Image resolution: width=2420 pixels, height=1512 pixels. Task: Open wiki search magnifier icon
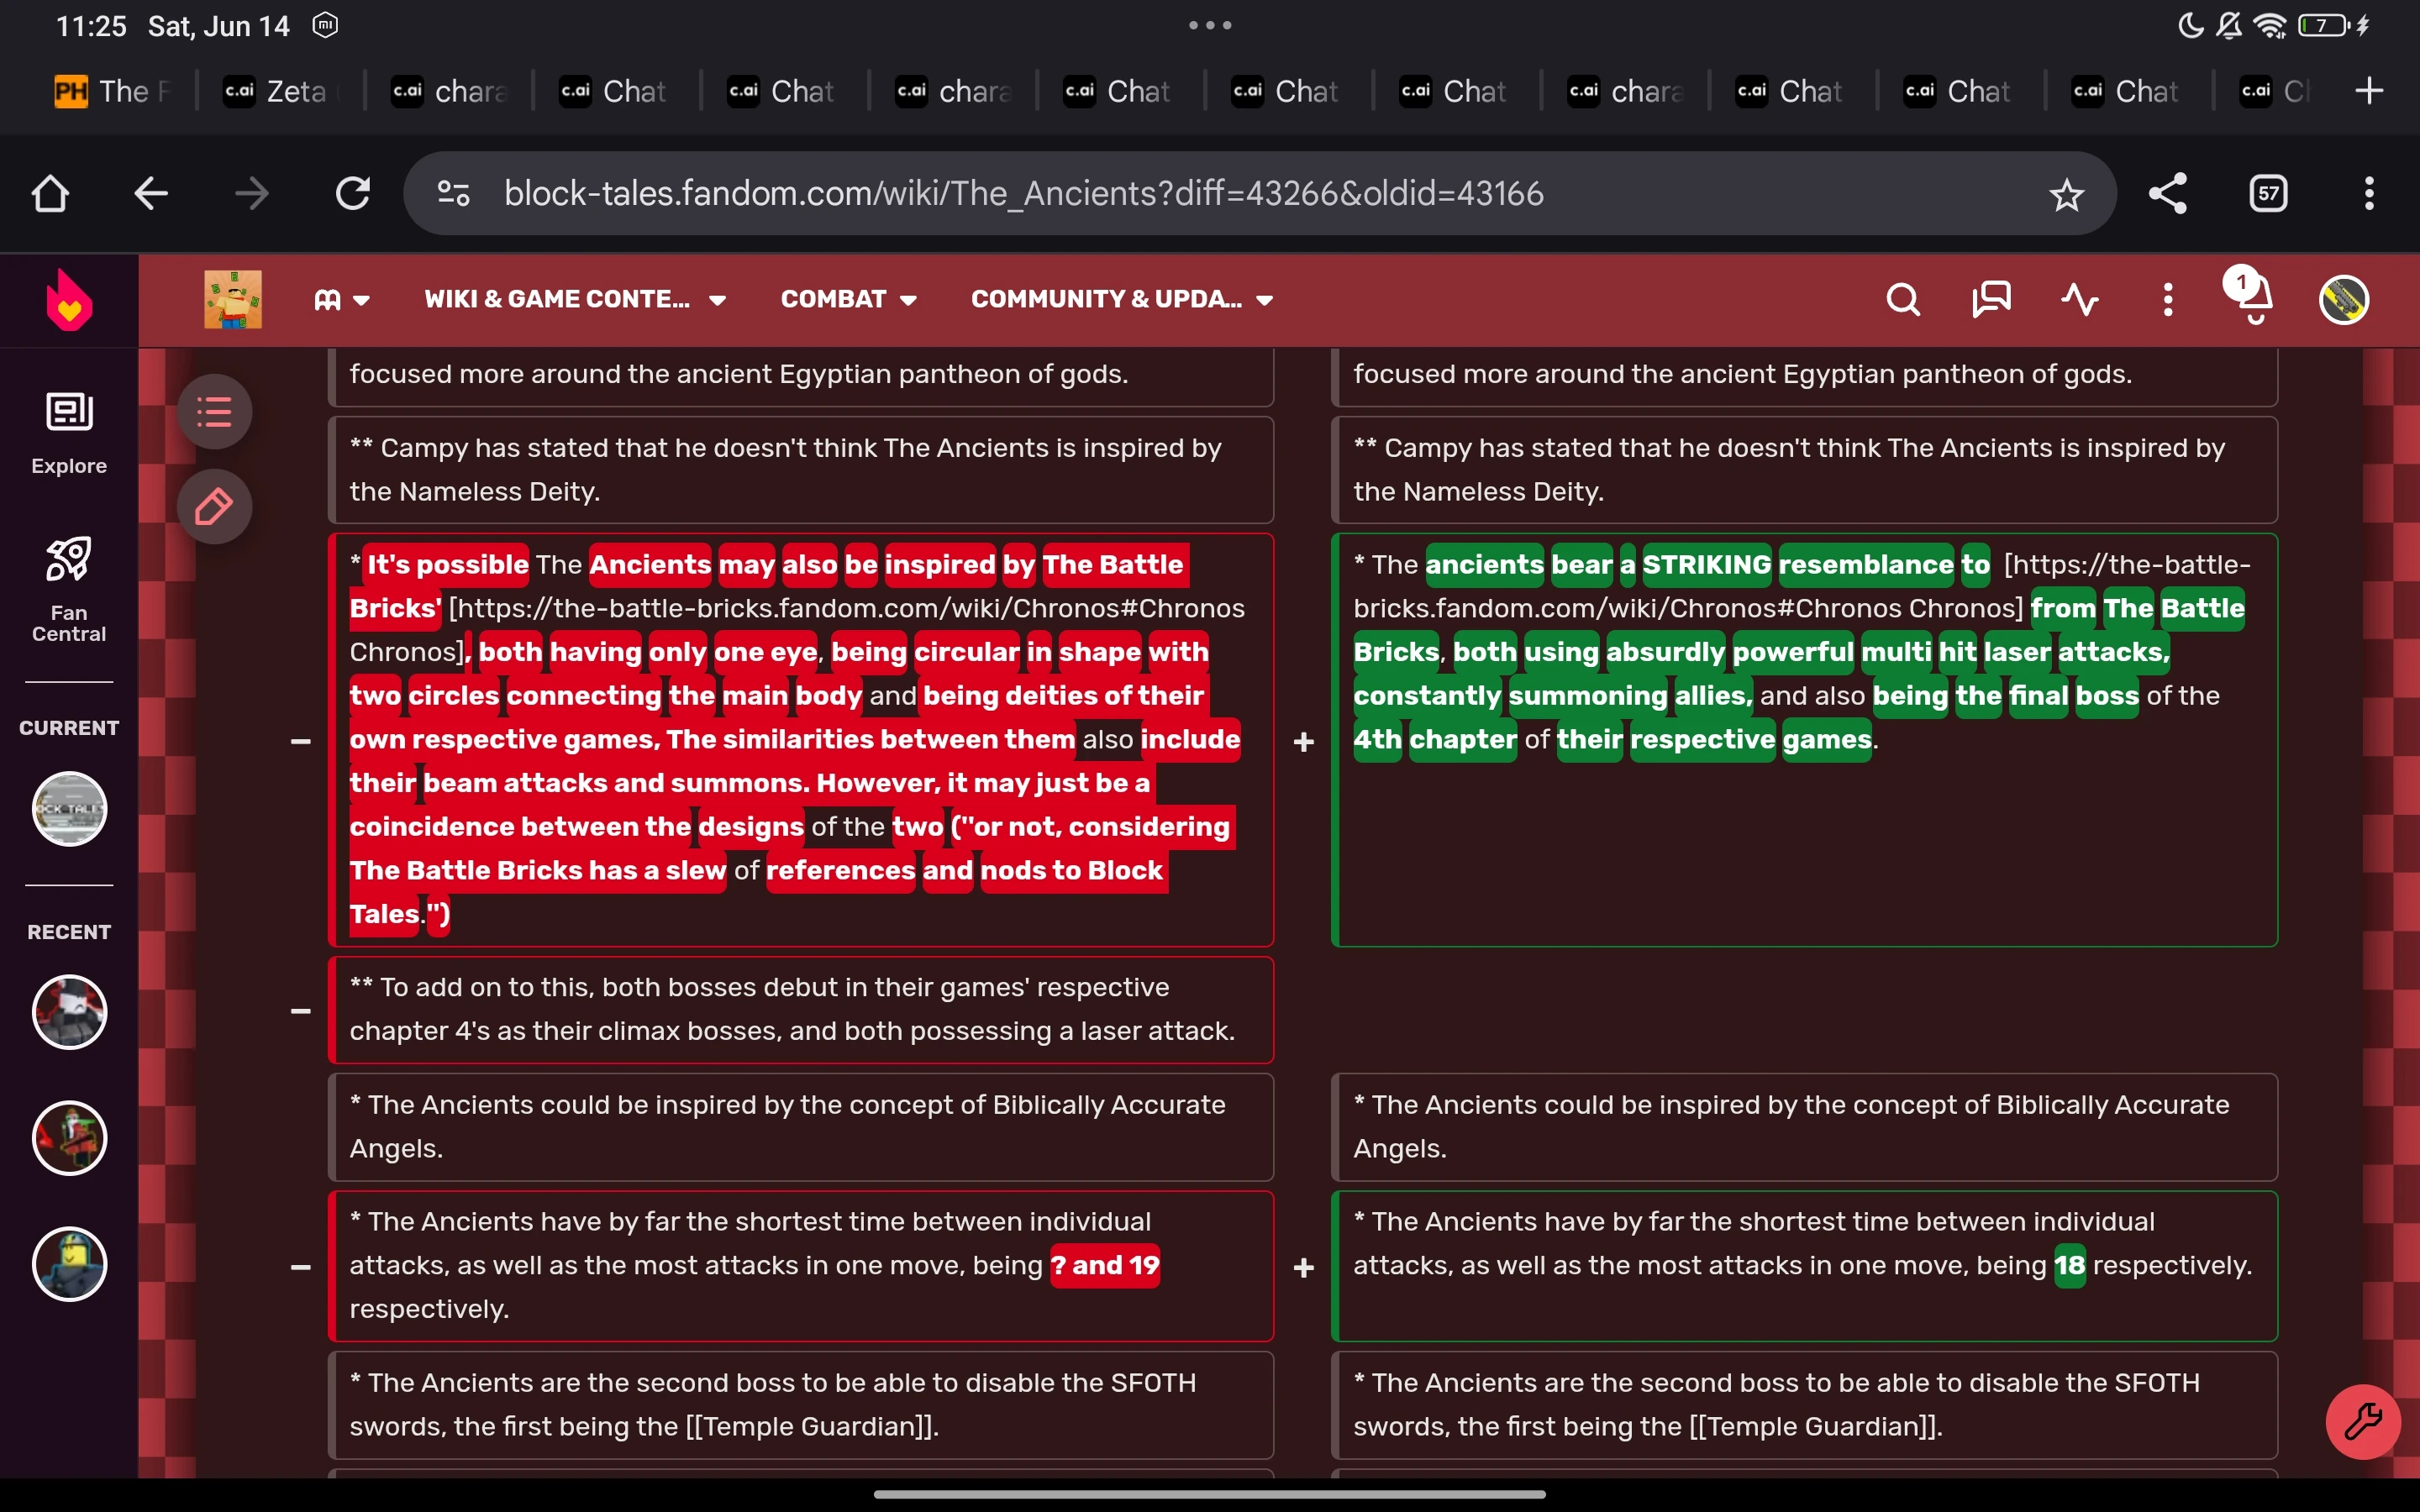click(1902, 300)
